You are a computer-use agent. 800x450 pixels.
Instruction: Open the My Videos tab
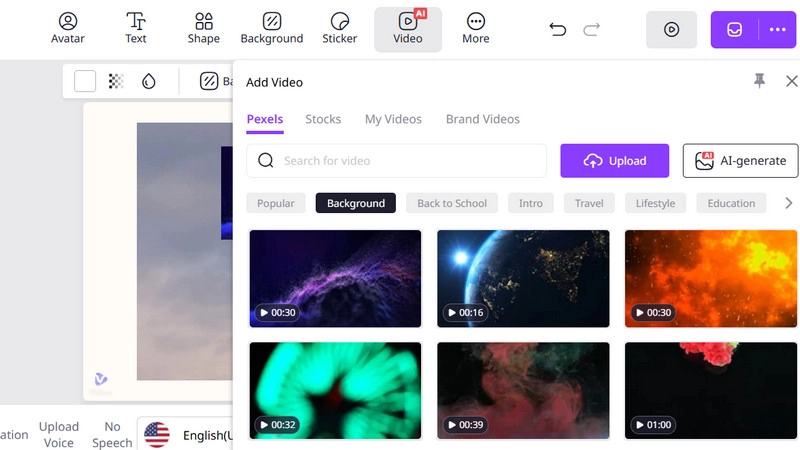pos(393,119)
